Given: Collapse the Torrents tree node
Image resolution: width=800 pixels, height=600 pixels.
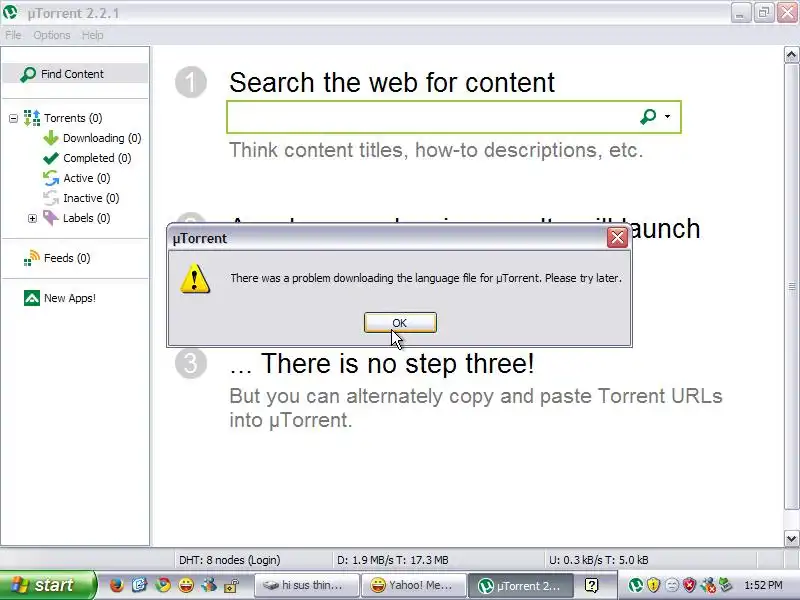Looking at the screenshot, I should (13, 118).
